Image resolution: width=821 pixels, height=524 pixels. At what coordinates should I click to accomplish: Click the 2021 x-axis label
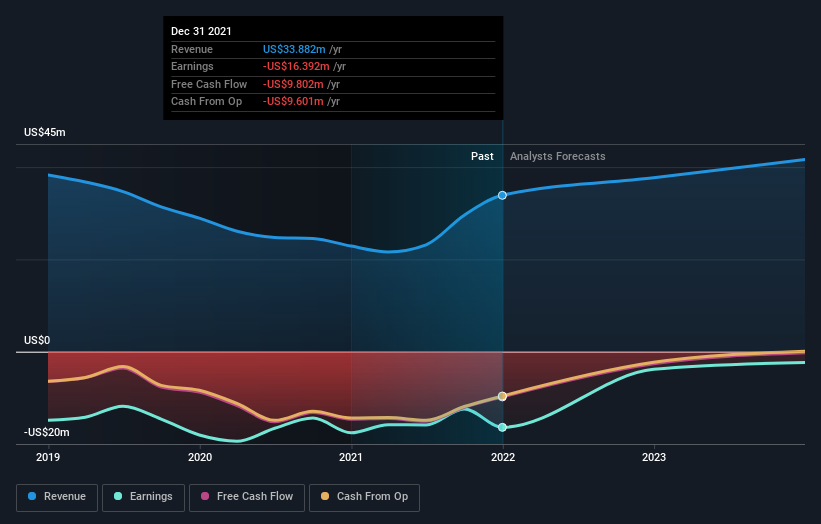click(x=351, y=457)
